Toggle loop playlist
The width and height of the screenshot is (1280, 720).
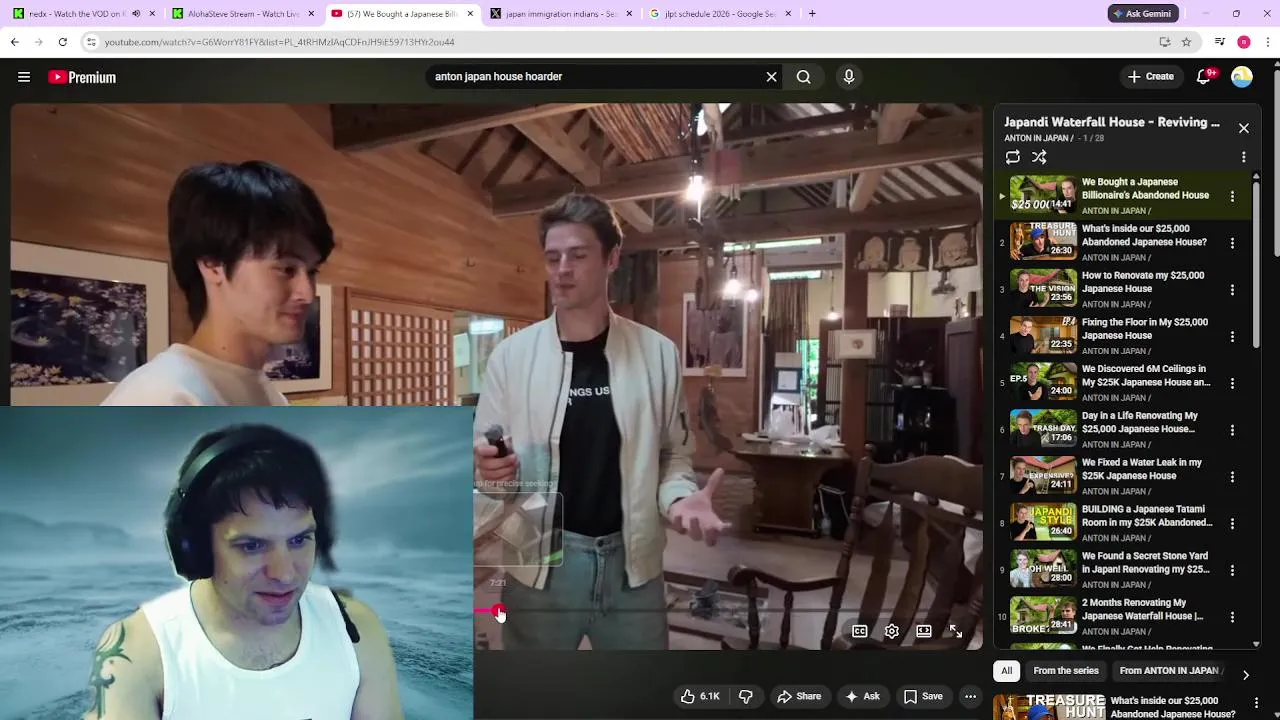click(x=1013, y=157)
